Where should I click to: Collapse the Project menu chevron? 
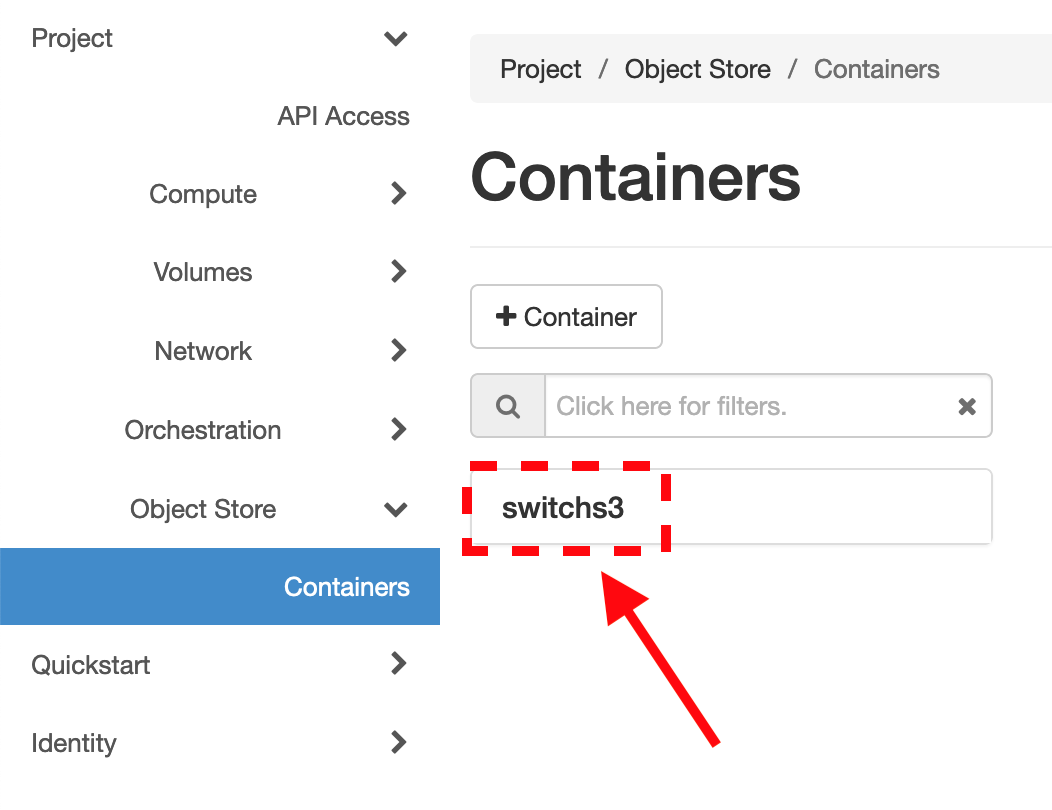coord(396,38)
